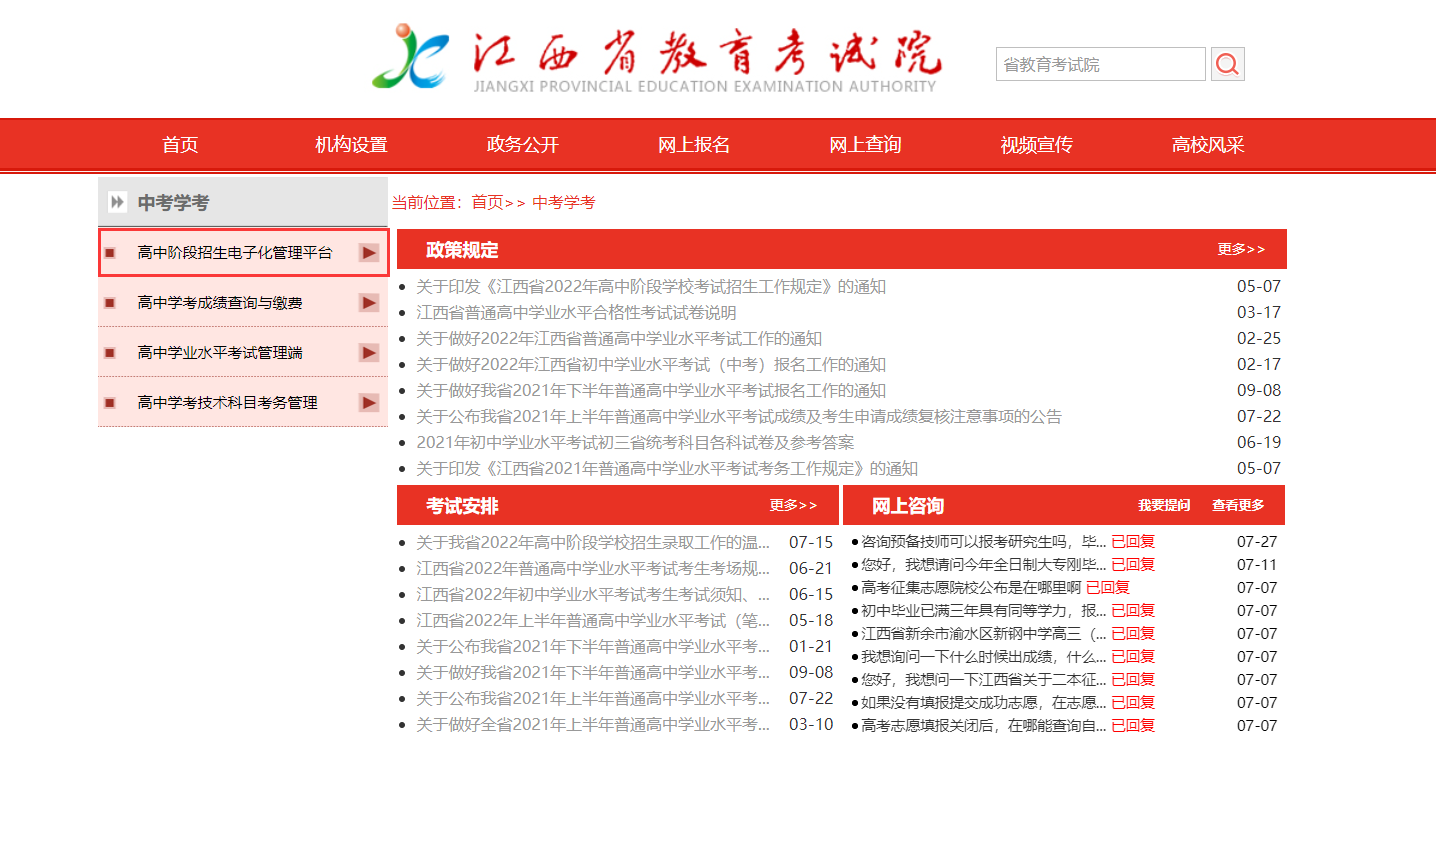Viewport: 1436px width, 848px height.
Task: Open the 网上报名 navigation menu
Action: [693, 145]
